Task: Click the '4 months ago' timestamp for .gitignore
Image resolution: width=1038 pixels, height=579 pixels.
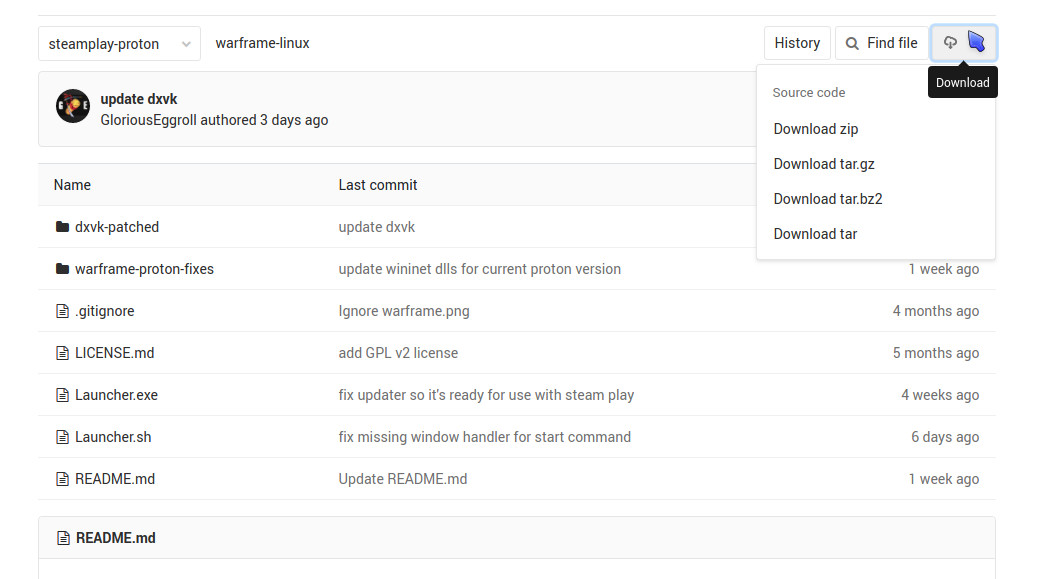Action: tap(935, 311)
